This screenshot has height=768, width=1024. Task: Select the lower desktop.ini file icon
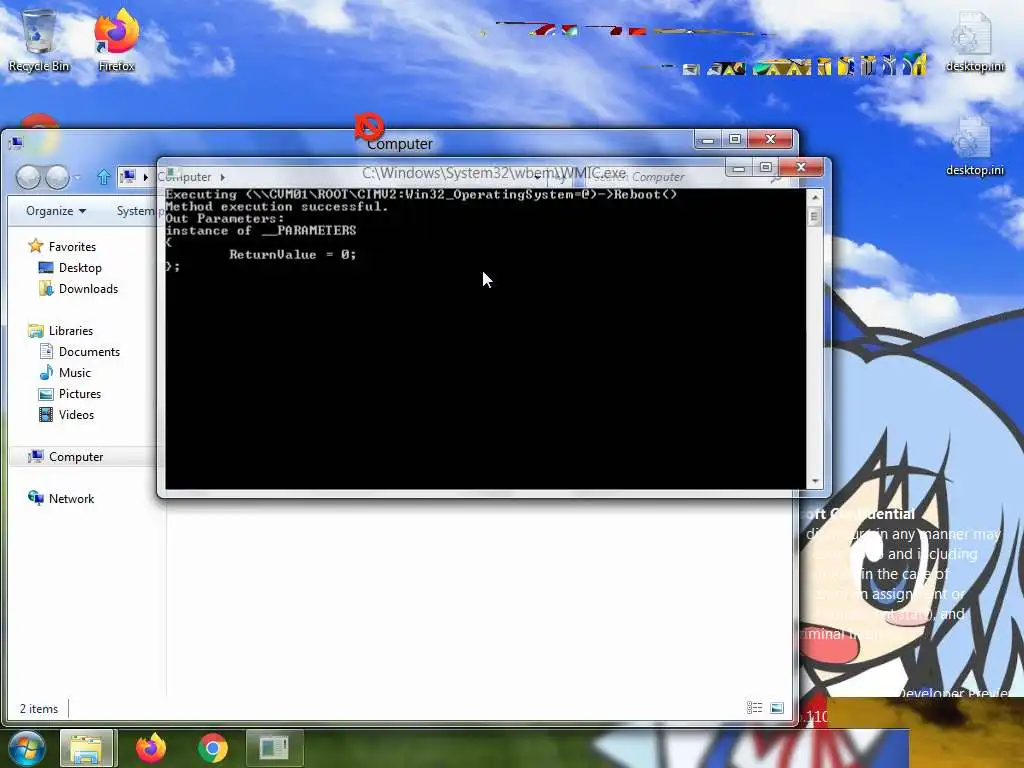[x=974, y=146]
